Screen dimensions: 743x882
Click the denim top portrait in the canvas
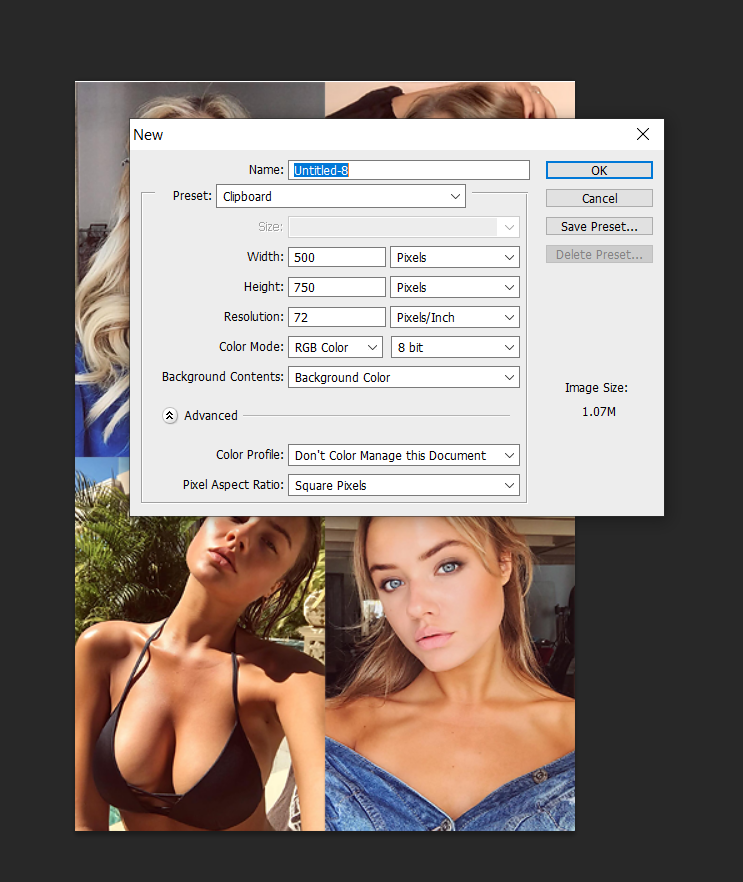tap(450, 673)
